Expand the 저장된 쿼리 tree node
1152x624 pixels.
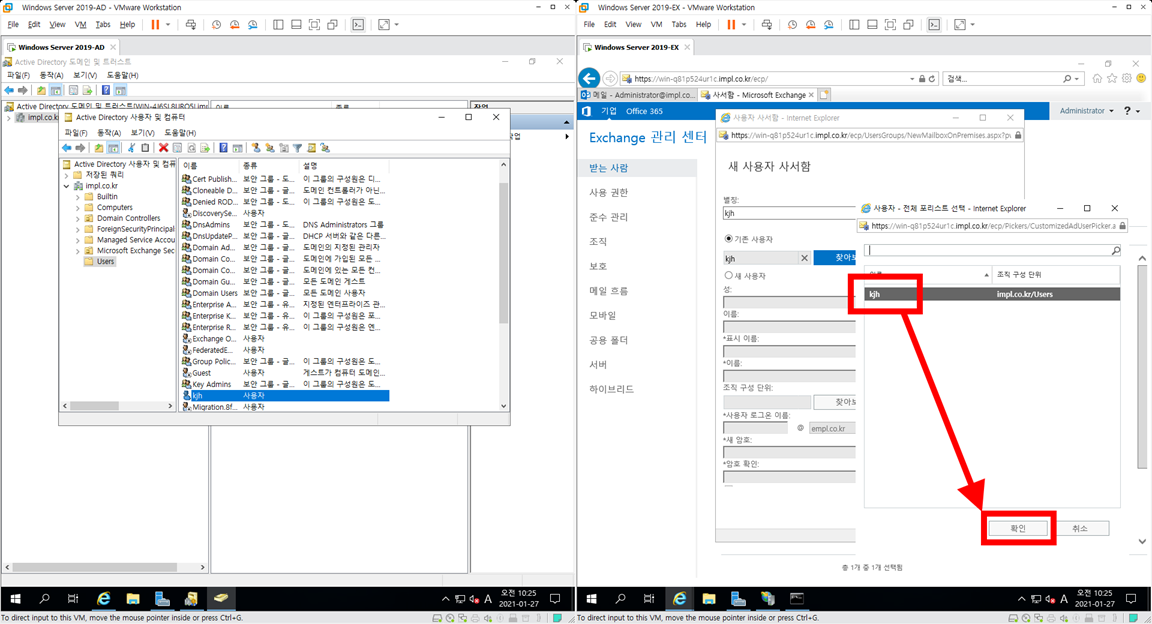tap(67, 176)
